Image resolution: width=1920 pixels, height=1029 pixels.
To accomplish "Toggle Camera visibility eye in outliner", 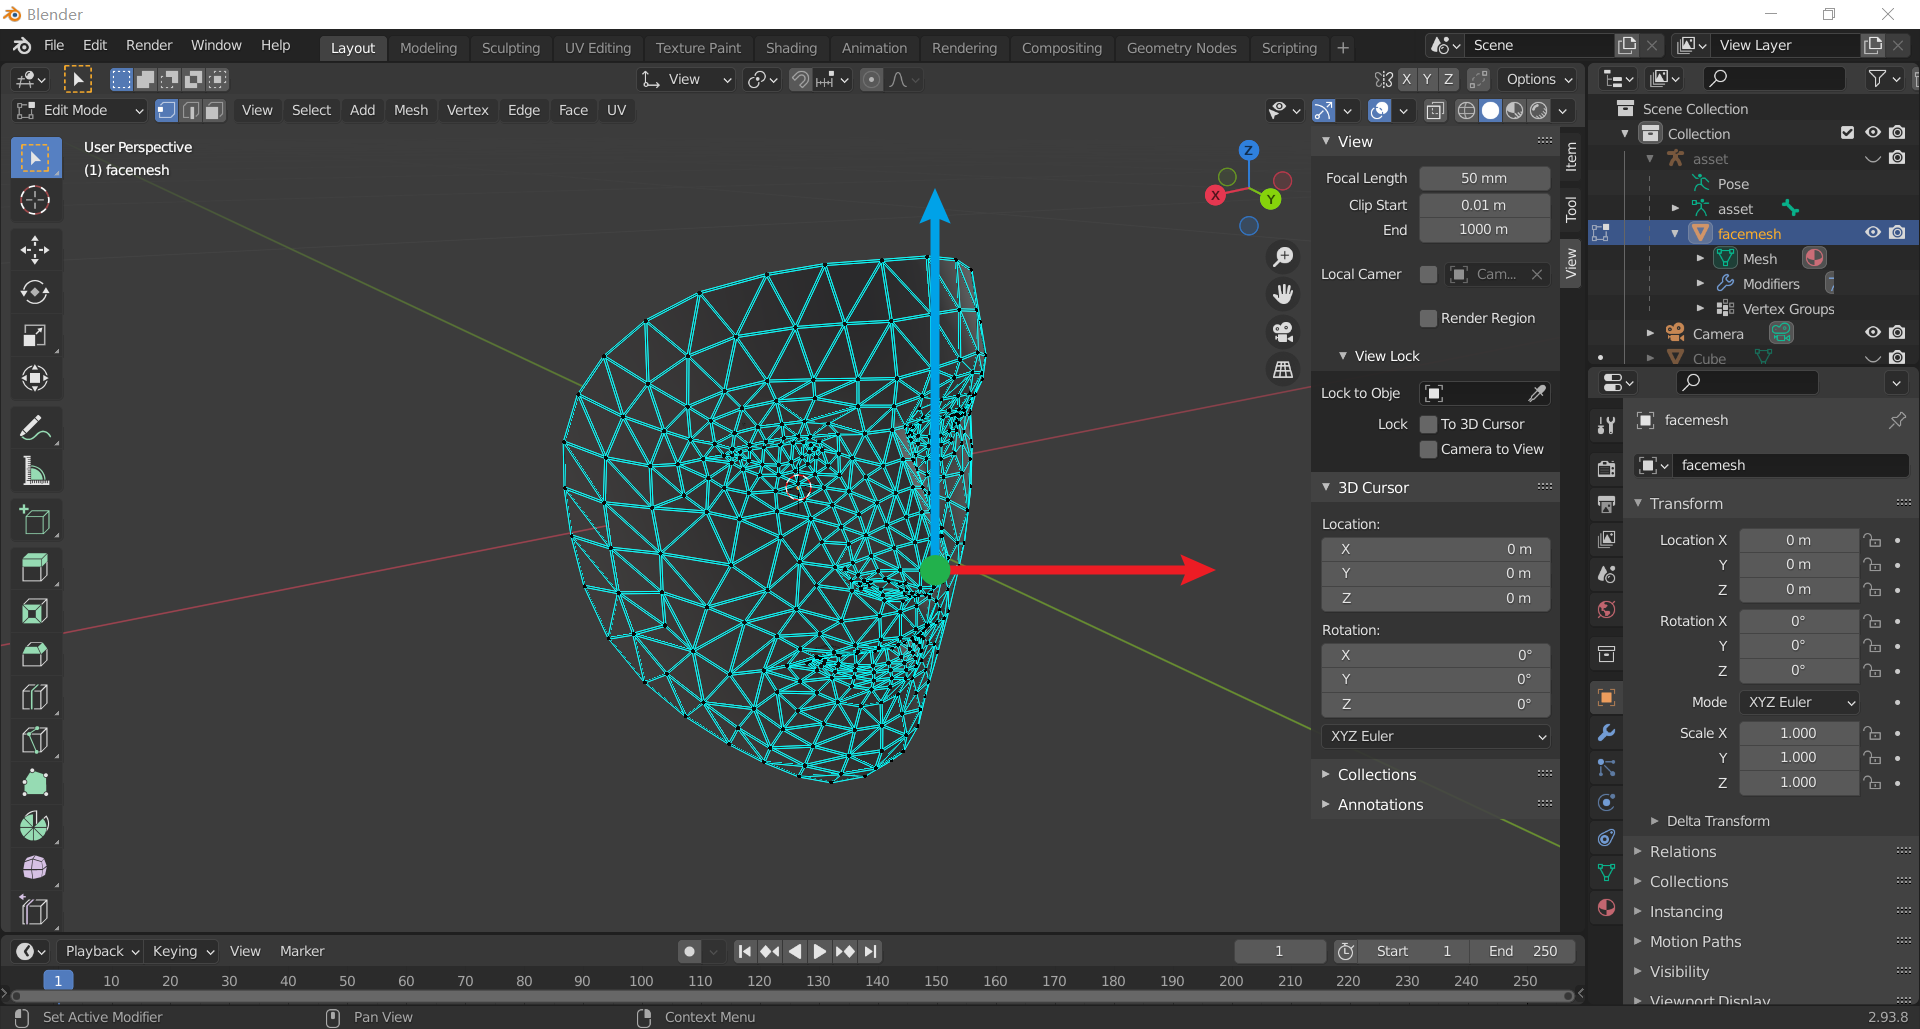I will pyautogui.click(x=1873, y=333).
